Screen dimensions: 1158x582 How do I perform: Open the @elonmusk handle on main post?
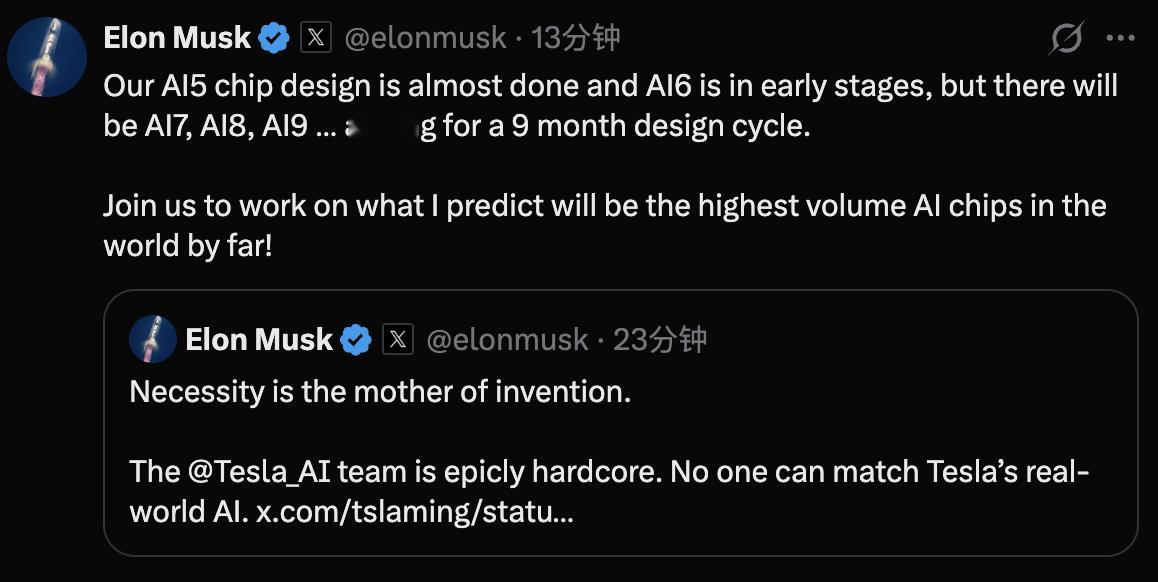(x=425, y=38)
